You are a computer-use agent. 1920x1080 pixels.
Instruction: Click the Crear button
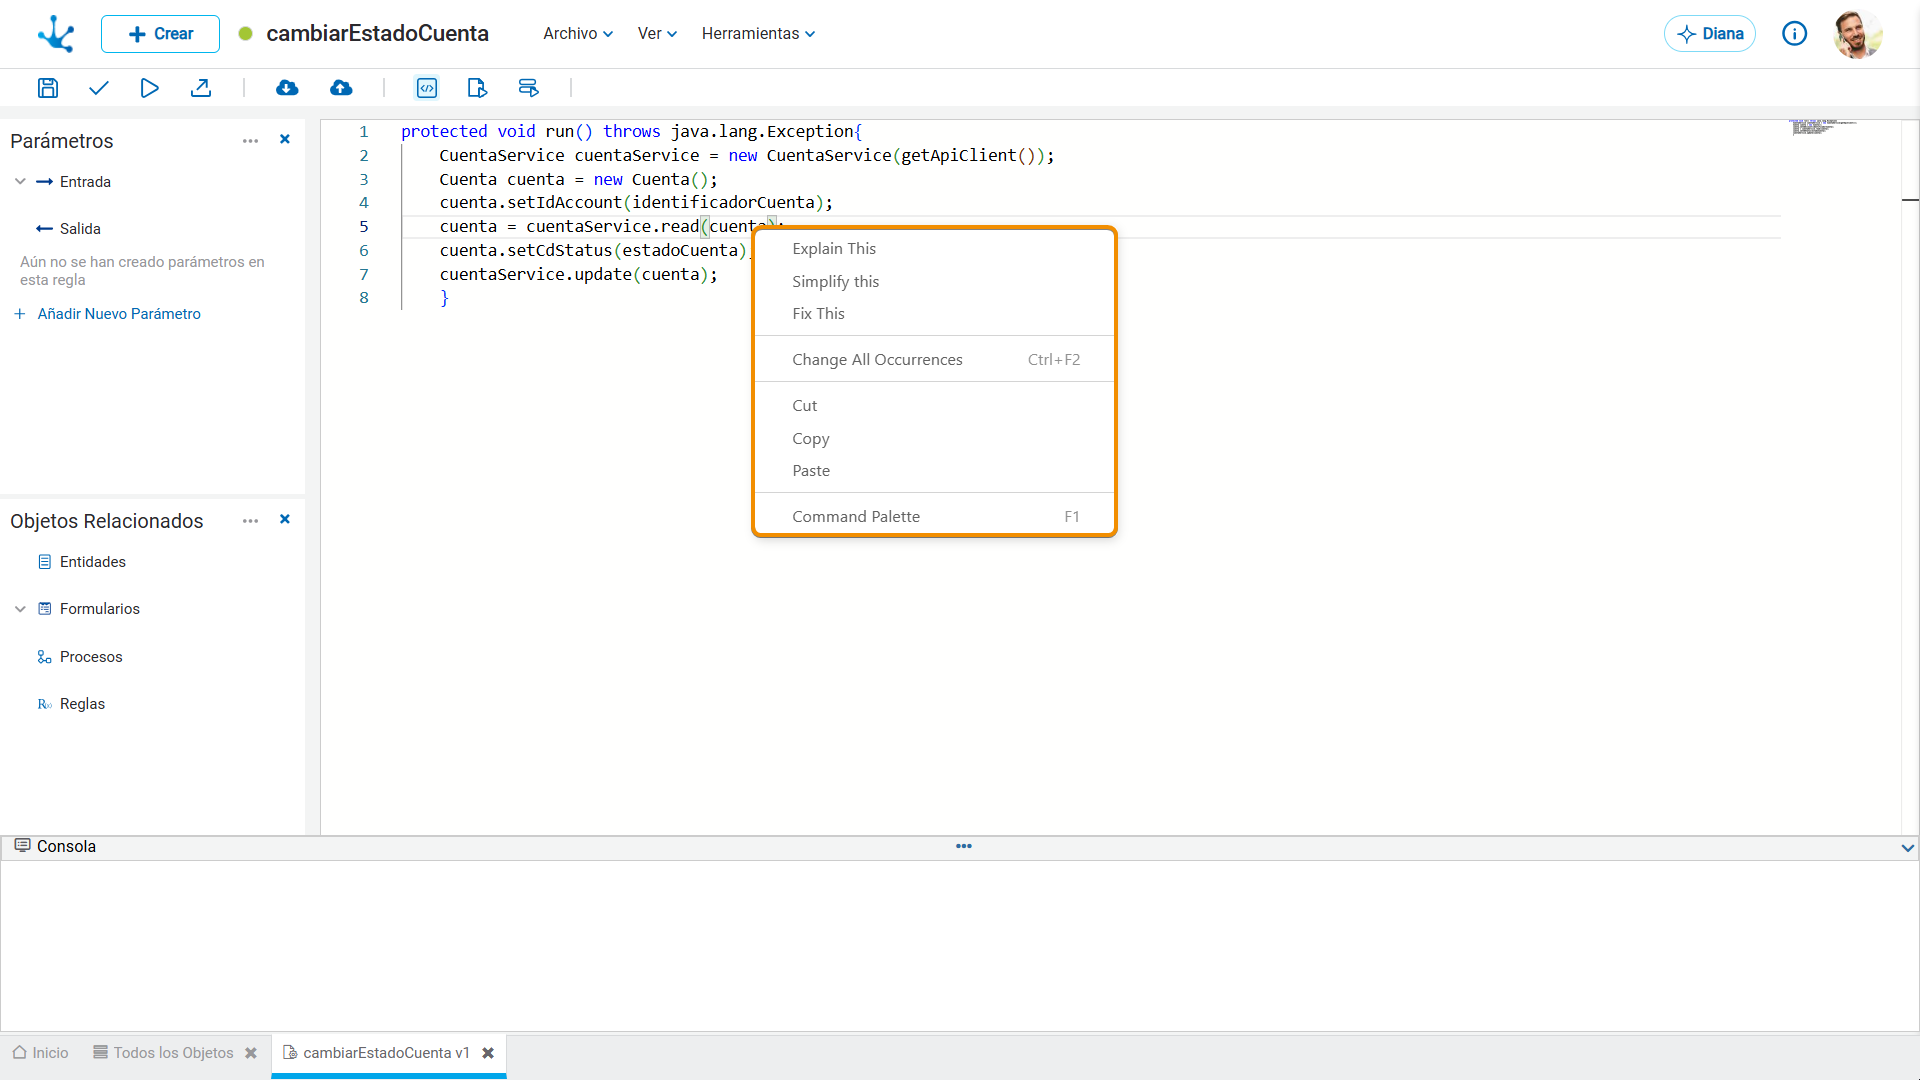[x=160, y=34]
